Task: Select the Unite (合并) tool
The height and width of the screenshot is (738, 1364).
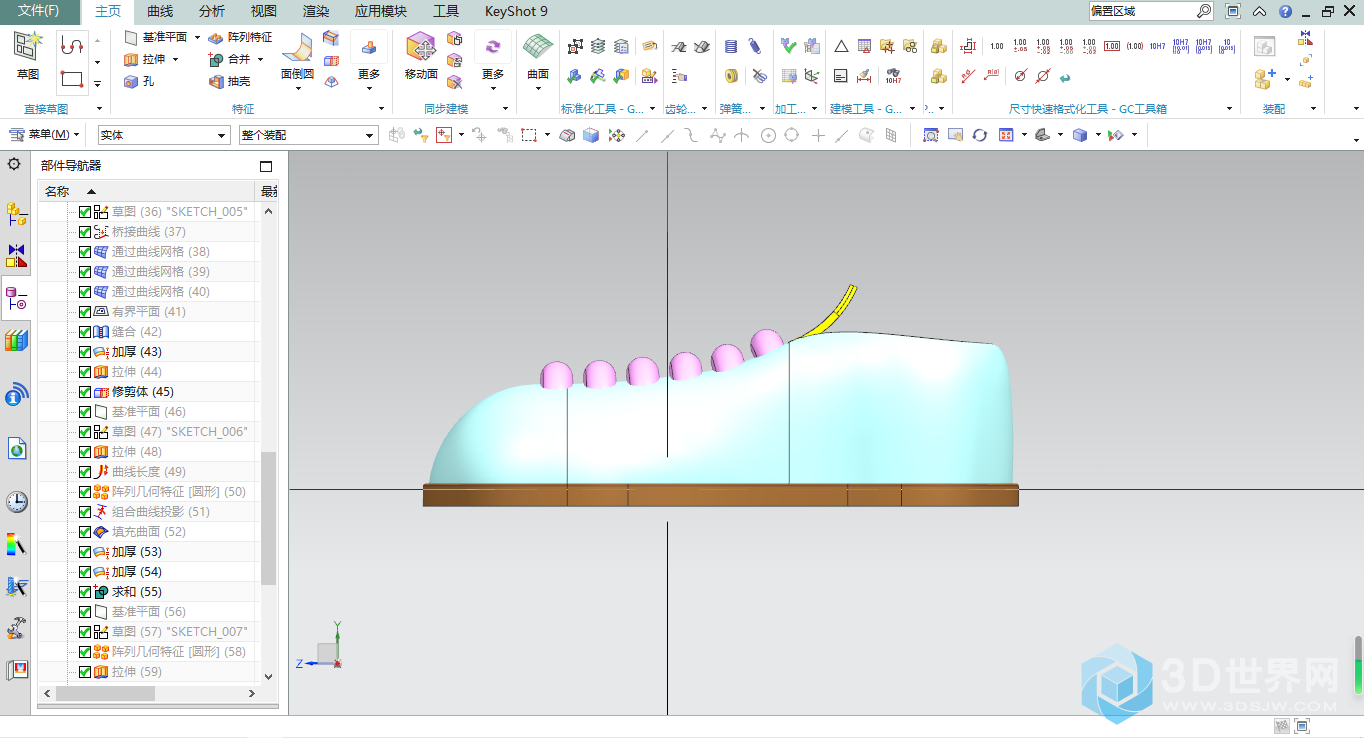Action: tap(230, 59)
